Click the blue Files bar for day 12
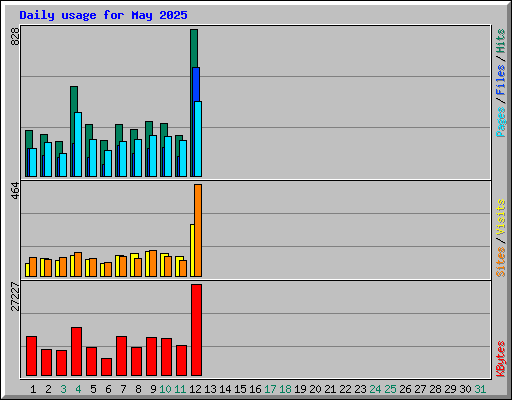Viewport: 512px width, 400px height. (x=196, y=84)
